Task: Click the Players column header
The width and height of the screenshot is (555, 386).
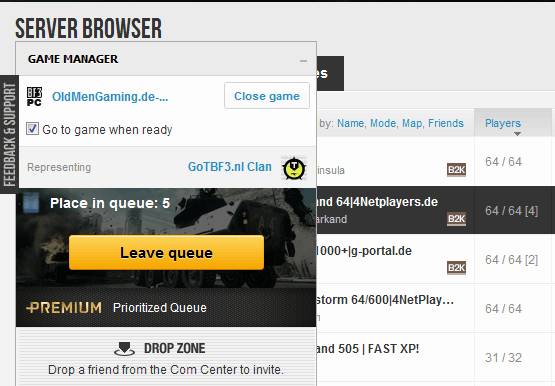Action: 513,123
